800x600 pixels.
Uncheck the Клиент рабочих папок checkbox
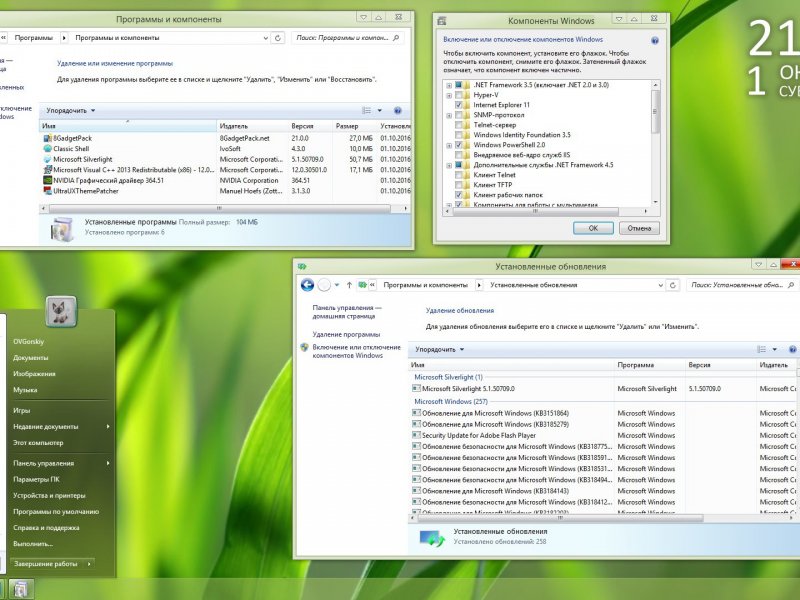459,195
